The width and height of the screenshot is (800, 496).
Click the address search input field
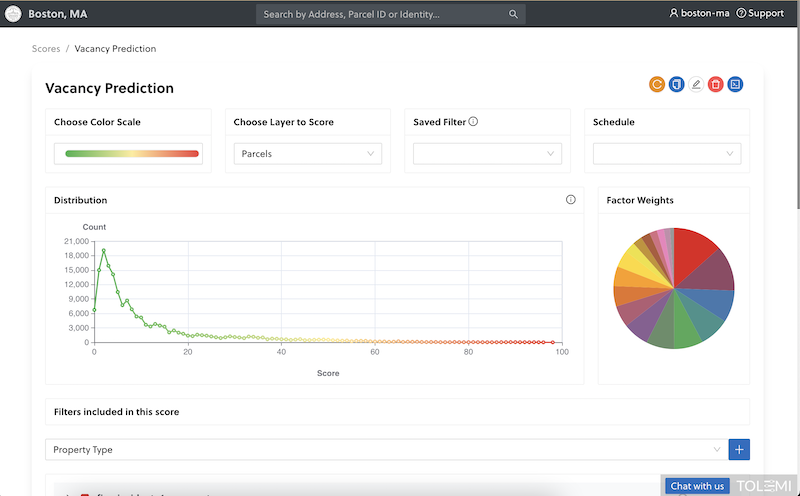[380, 14]
